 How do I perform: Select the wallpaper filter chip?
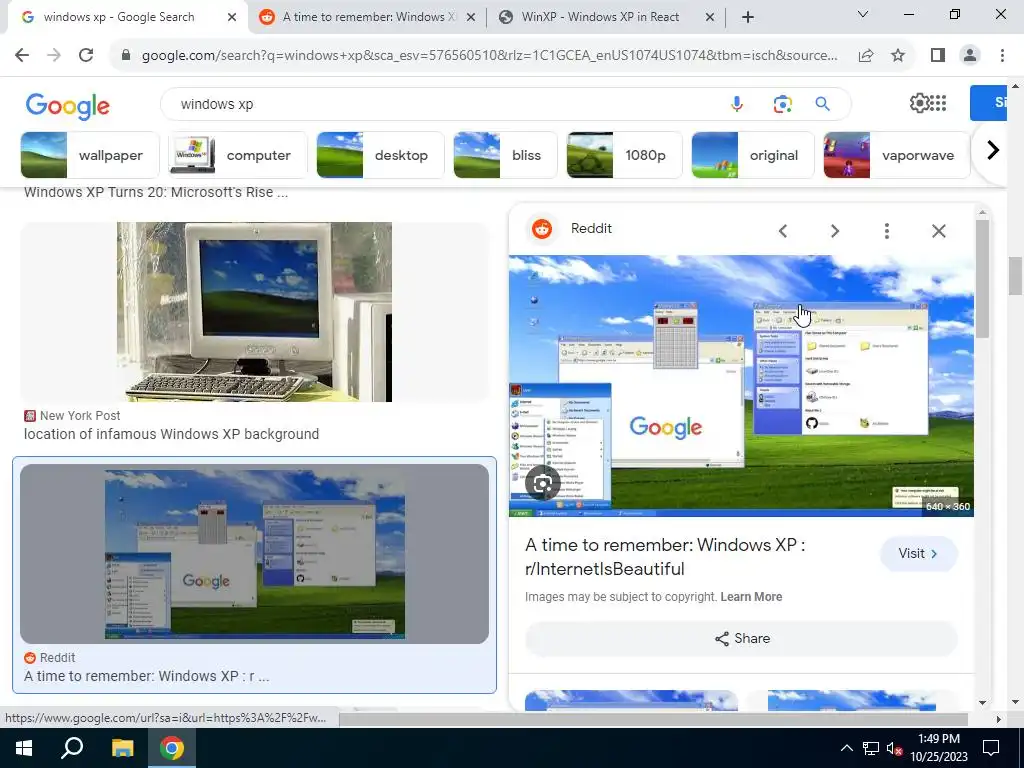(x=90, y=155)
